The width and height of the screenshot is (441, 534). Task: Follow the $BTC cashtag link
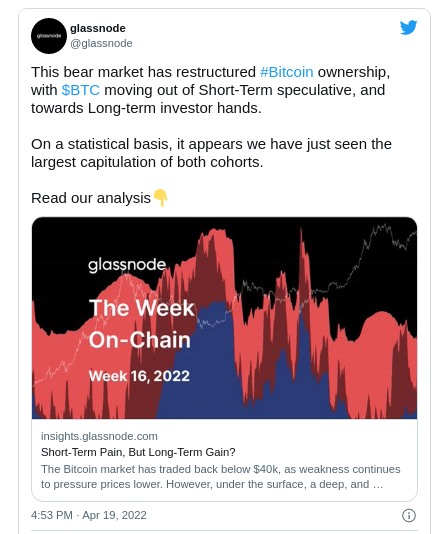pyautogui.click(x=81, y=90)
